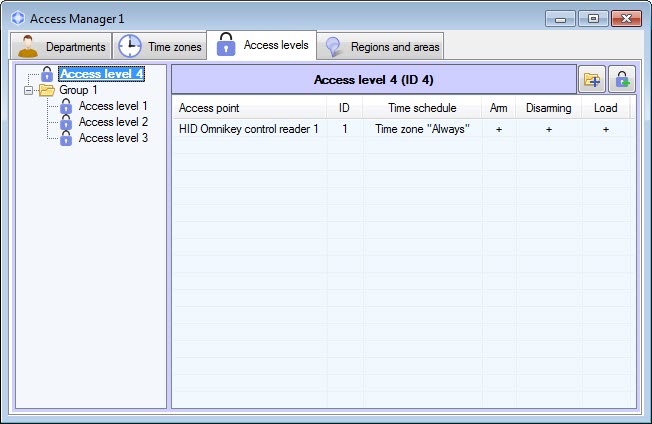The height and width of the screenshot is (424, 652).
Task: Click the map pin icon on Regions tab
Action: pos(333,47)
